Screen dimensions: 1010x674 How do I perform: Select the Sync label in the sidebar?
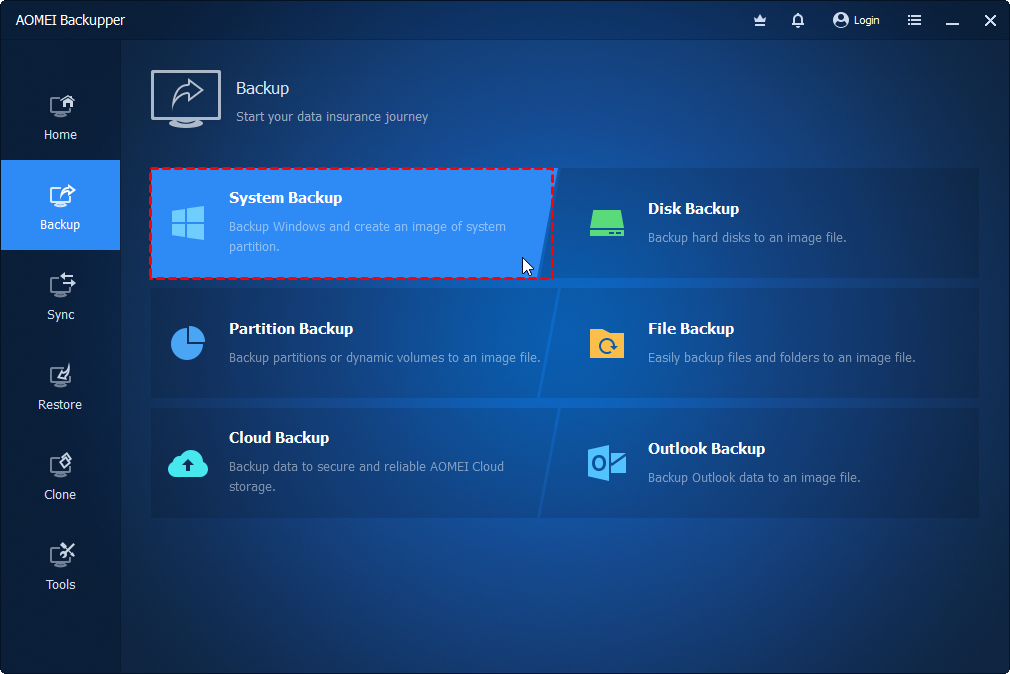click(61, 315)
